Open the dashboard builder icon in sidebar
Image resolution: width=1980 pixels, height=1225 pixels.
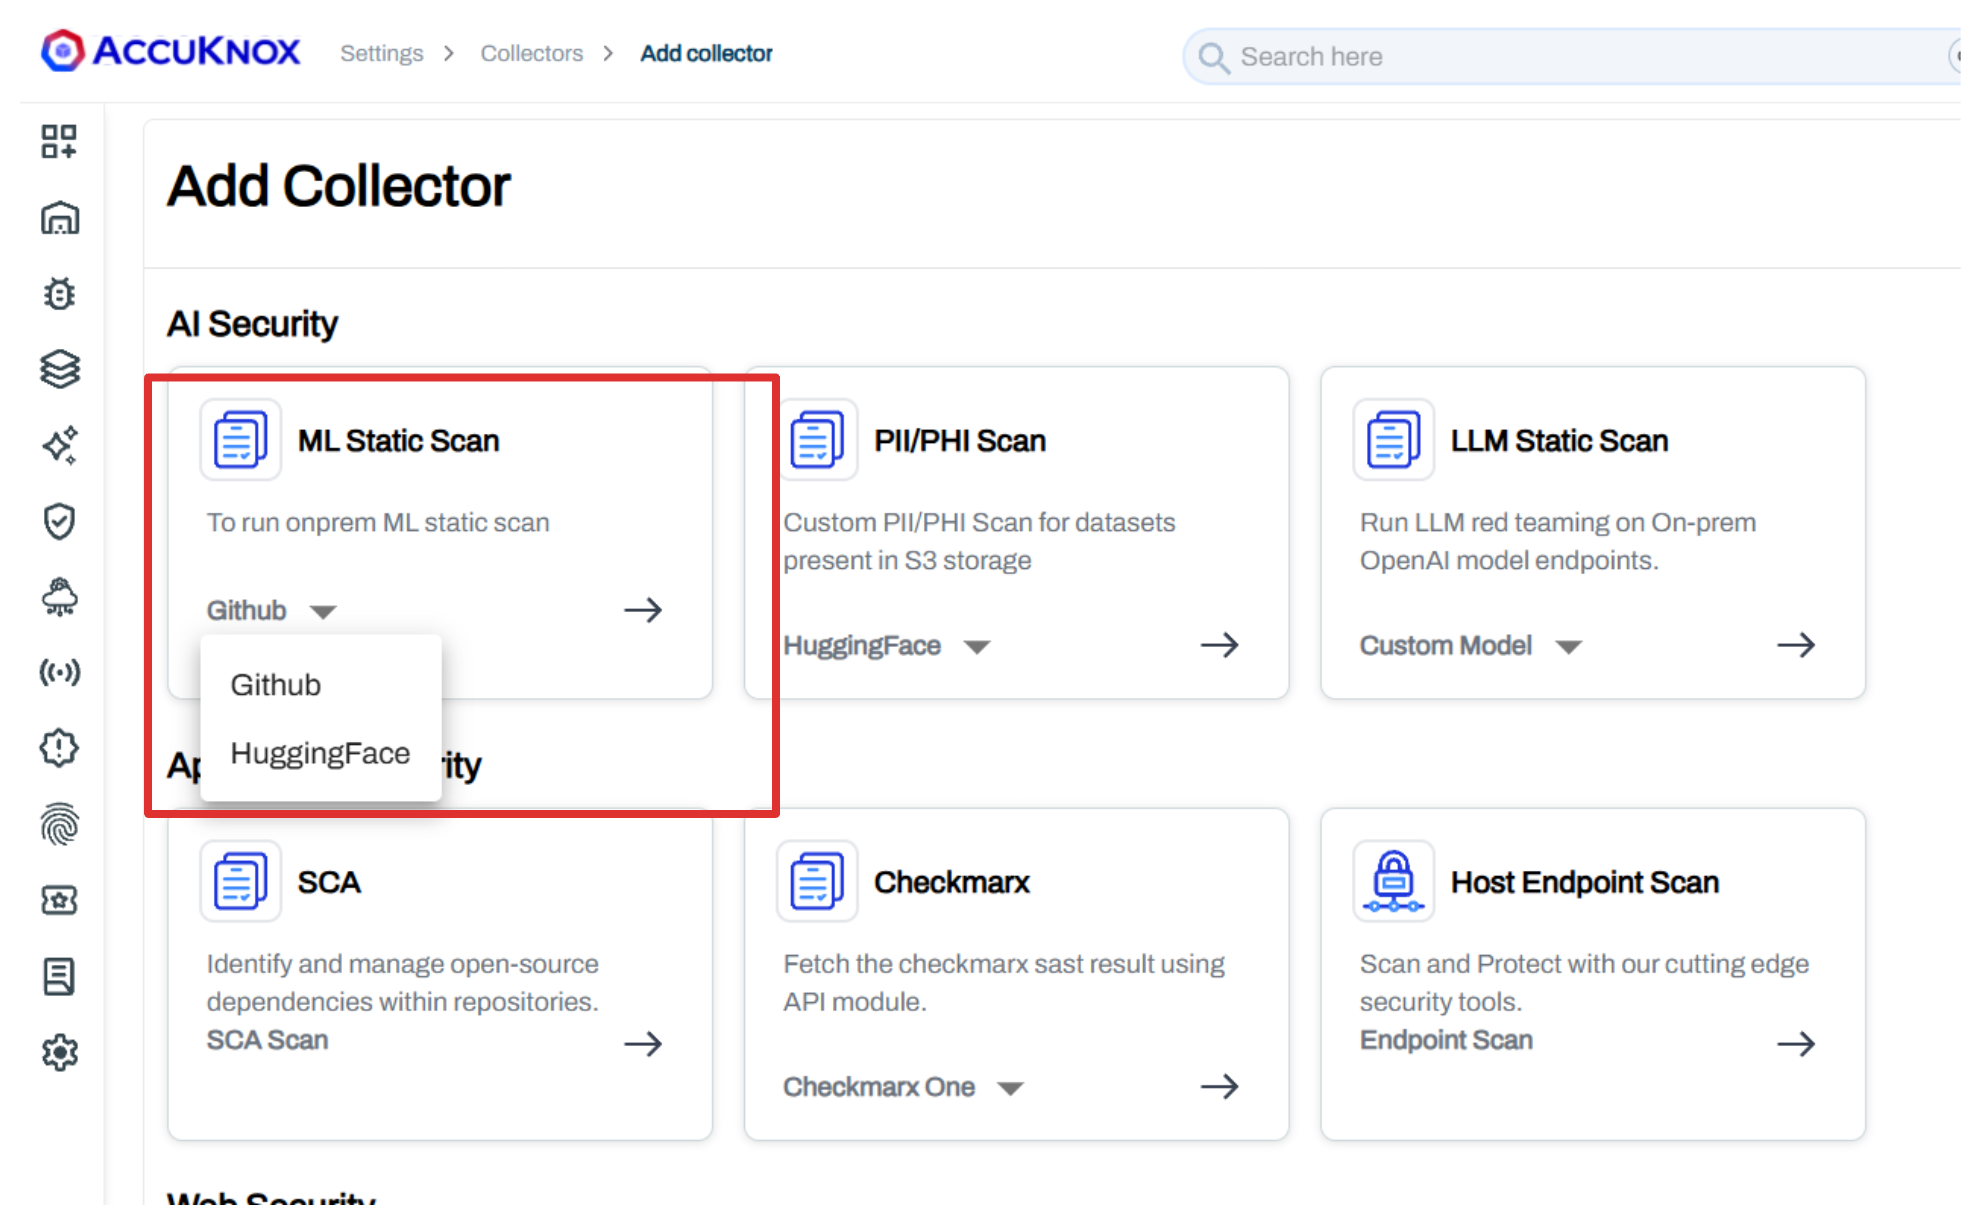pyautogui.click(x=60, y=142)
